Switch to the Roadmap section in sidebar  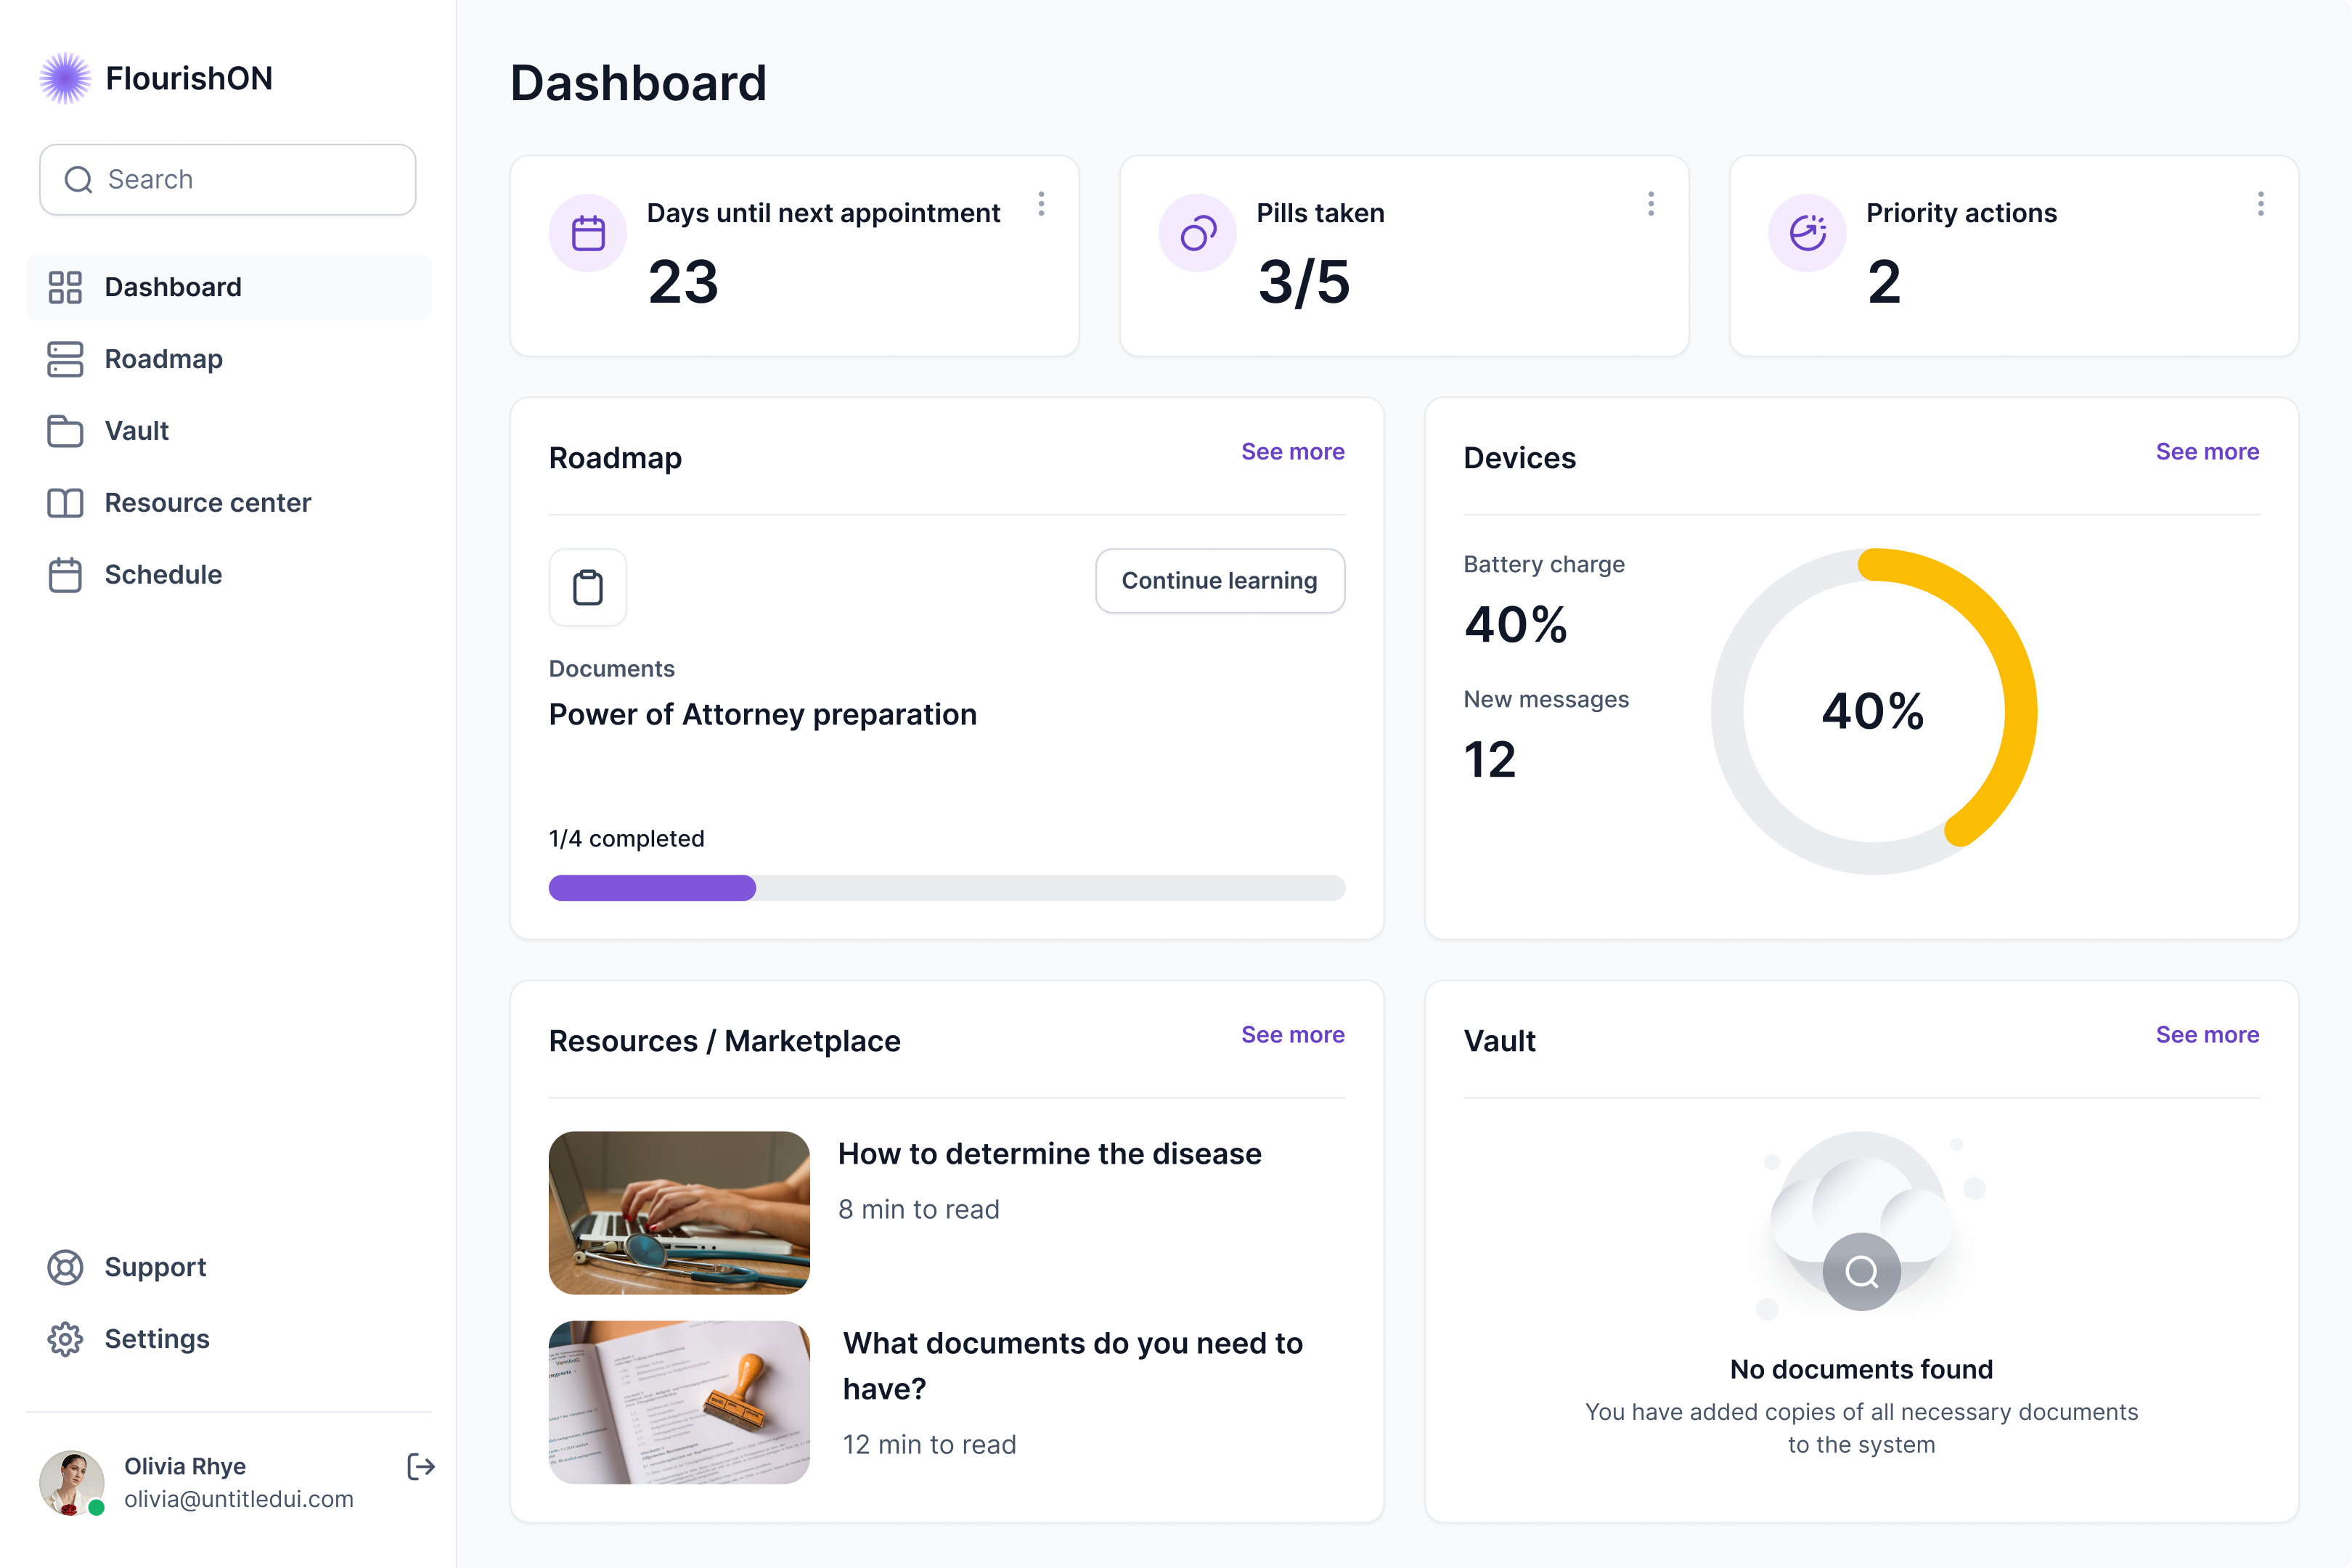coord(163,359)
